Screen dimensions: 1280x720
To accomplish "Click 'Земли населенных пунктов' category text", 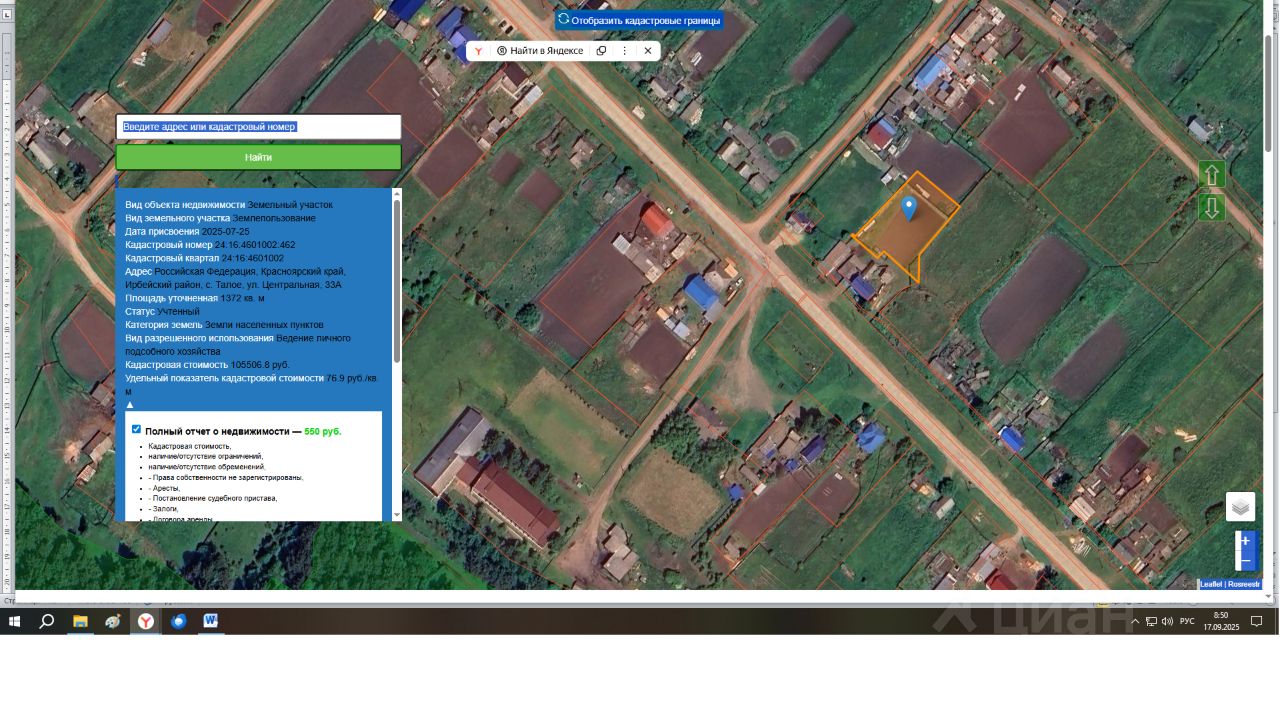I will (x=262, y=325).
